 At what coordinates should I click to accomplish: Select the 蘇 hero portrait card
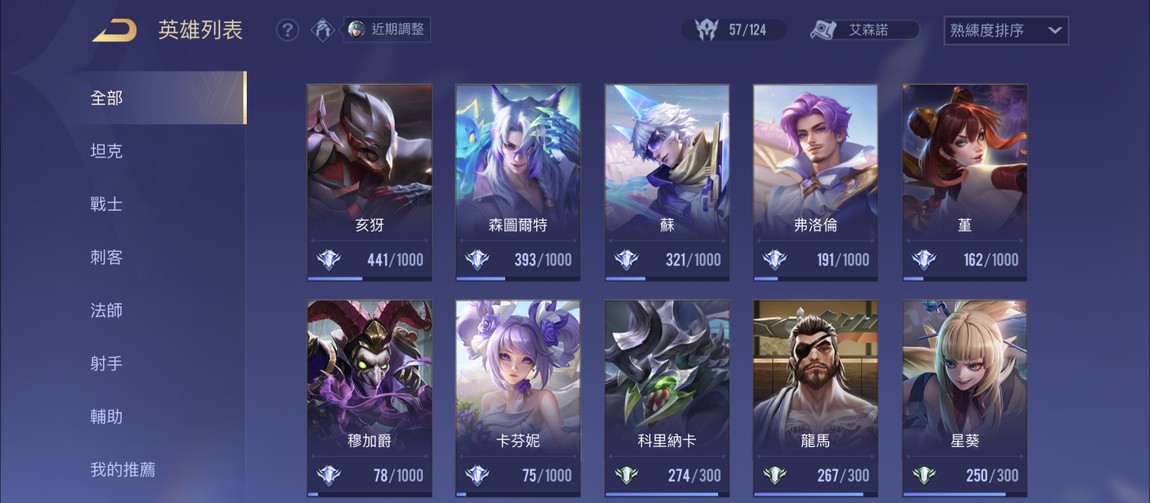click(x=667, y=182)
